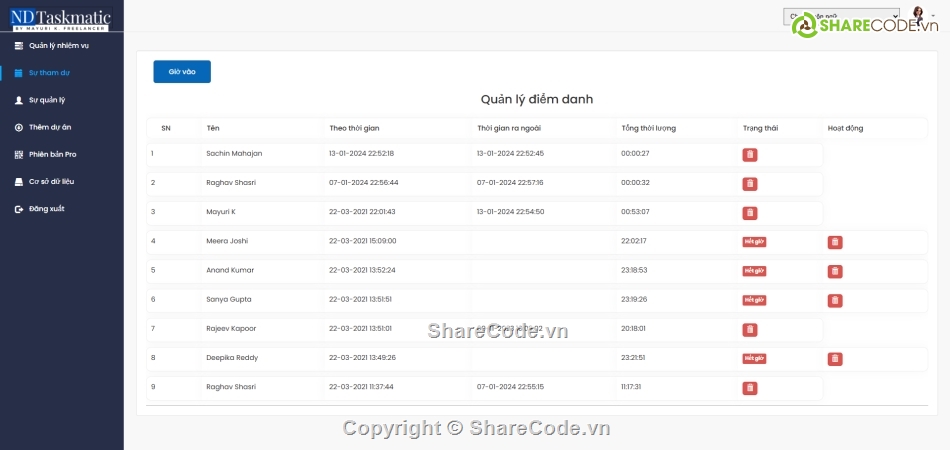Select Thêm dự án in the sidebar
This screenshot has height=450, width=950.
click(50, 127)
